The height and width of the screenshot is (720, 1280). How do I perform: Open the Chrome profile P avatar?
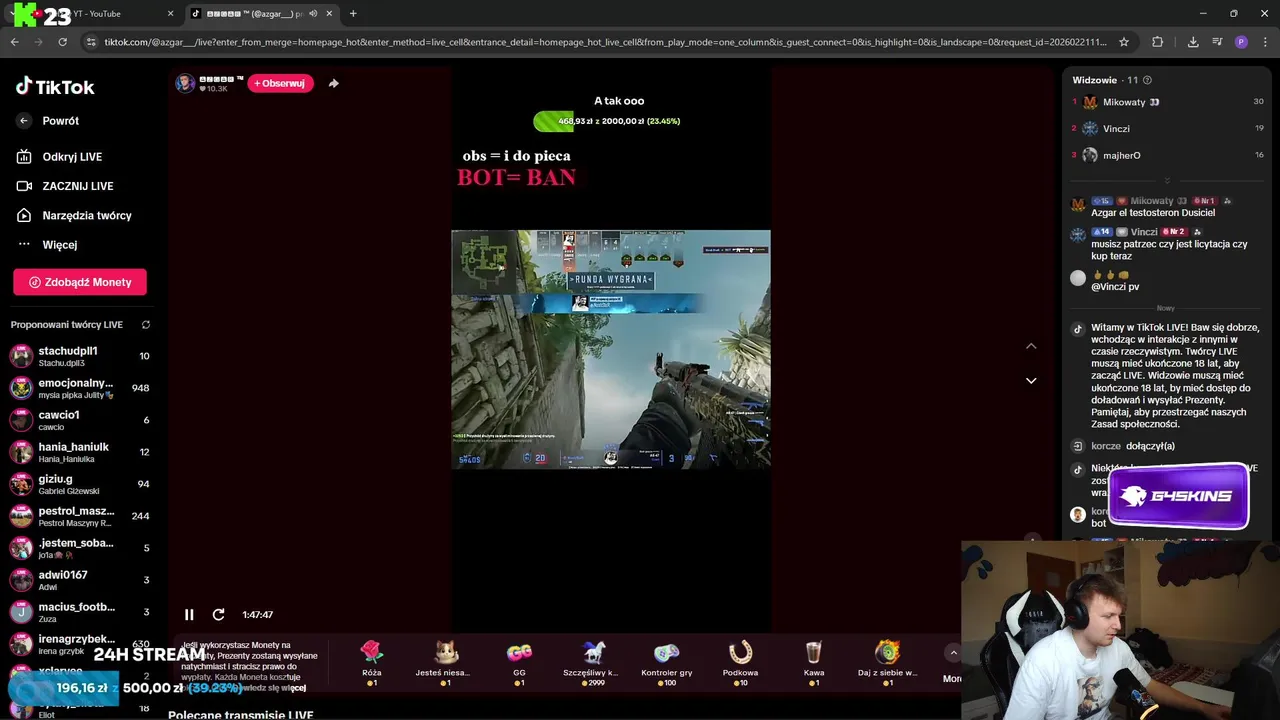[x=1241, y=42]
